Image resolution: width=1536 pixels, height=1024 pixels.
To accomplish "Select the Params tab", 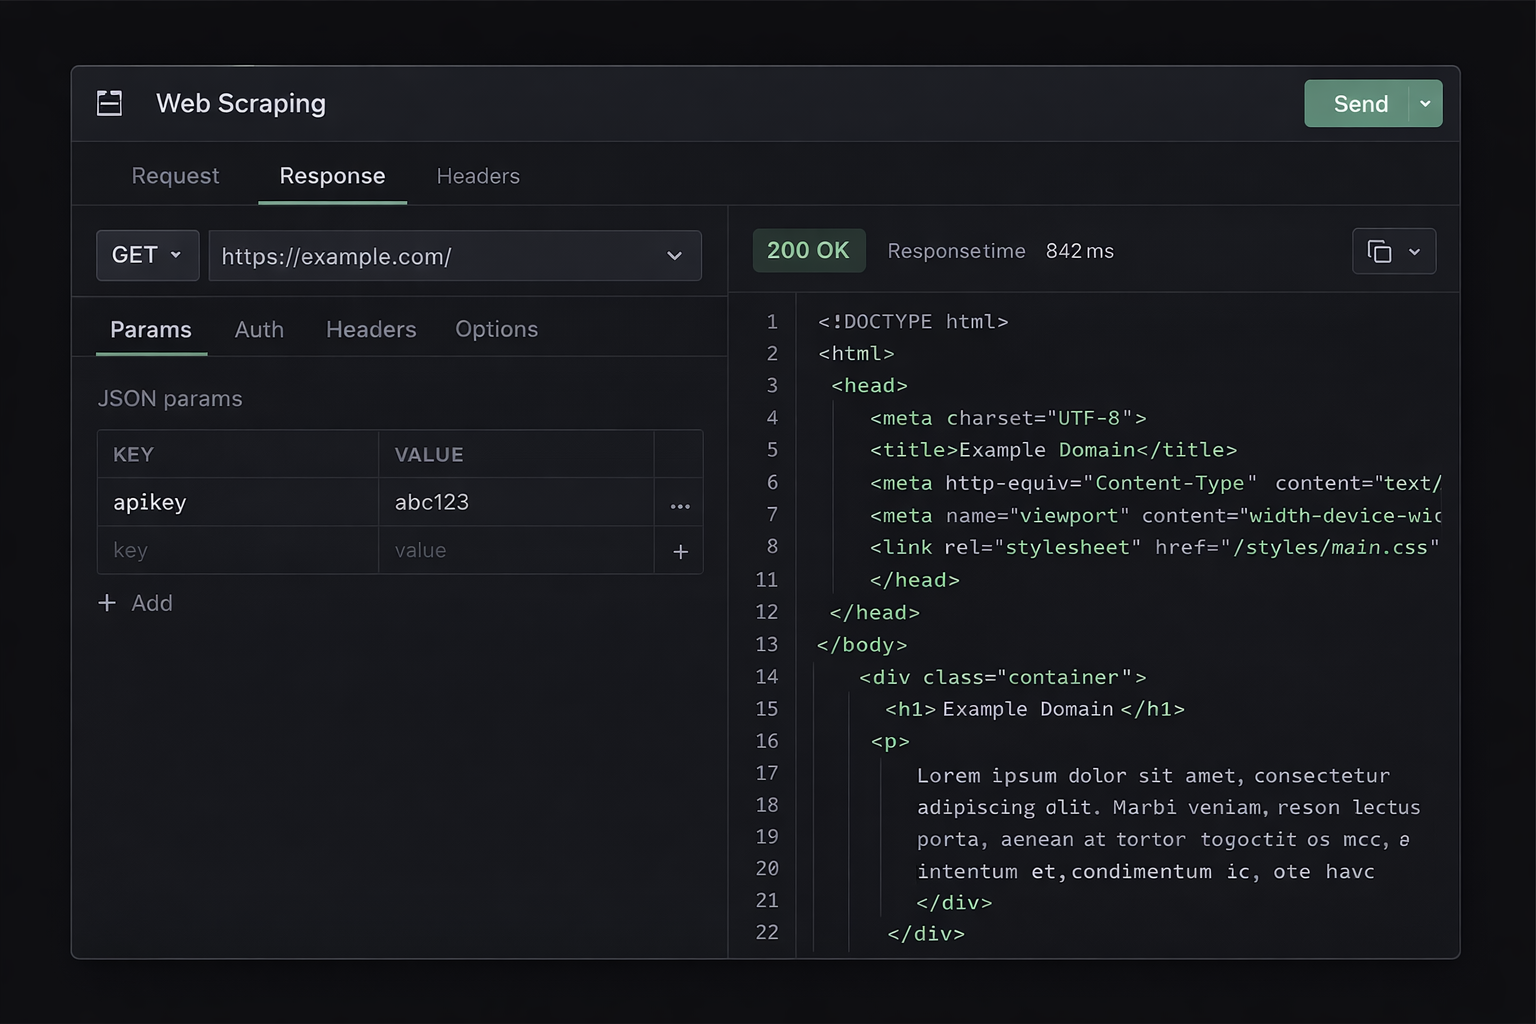I will [151, 329].
